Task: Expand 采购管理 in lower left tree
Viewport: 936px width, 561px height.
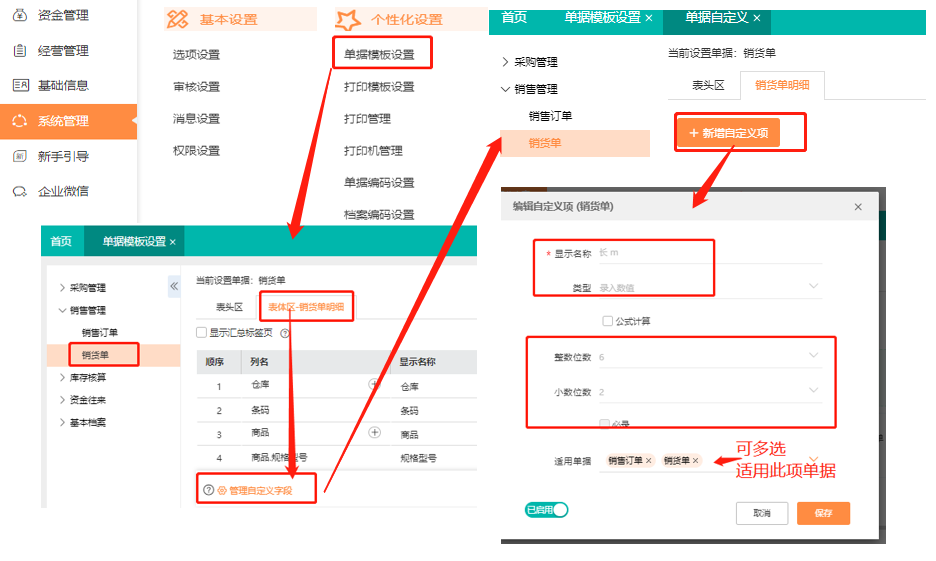Action: pos(62,288)
